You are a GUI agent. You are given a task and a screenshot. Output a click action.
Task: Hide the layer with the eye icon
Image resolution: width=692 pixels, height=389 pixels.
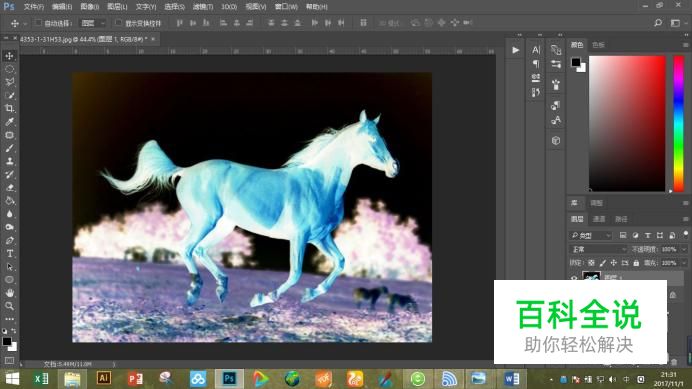(574, 277)
